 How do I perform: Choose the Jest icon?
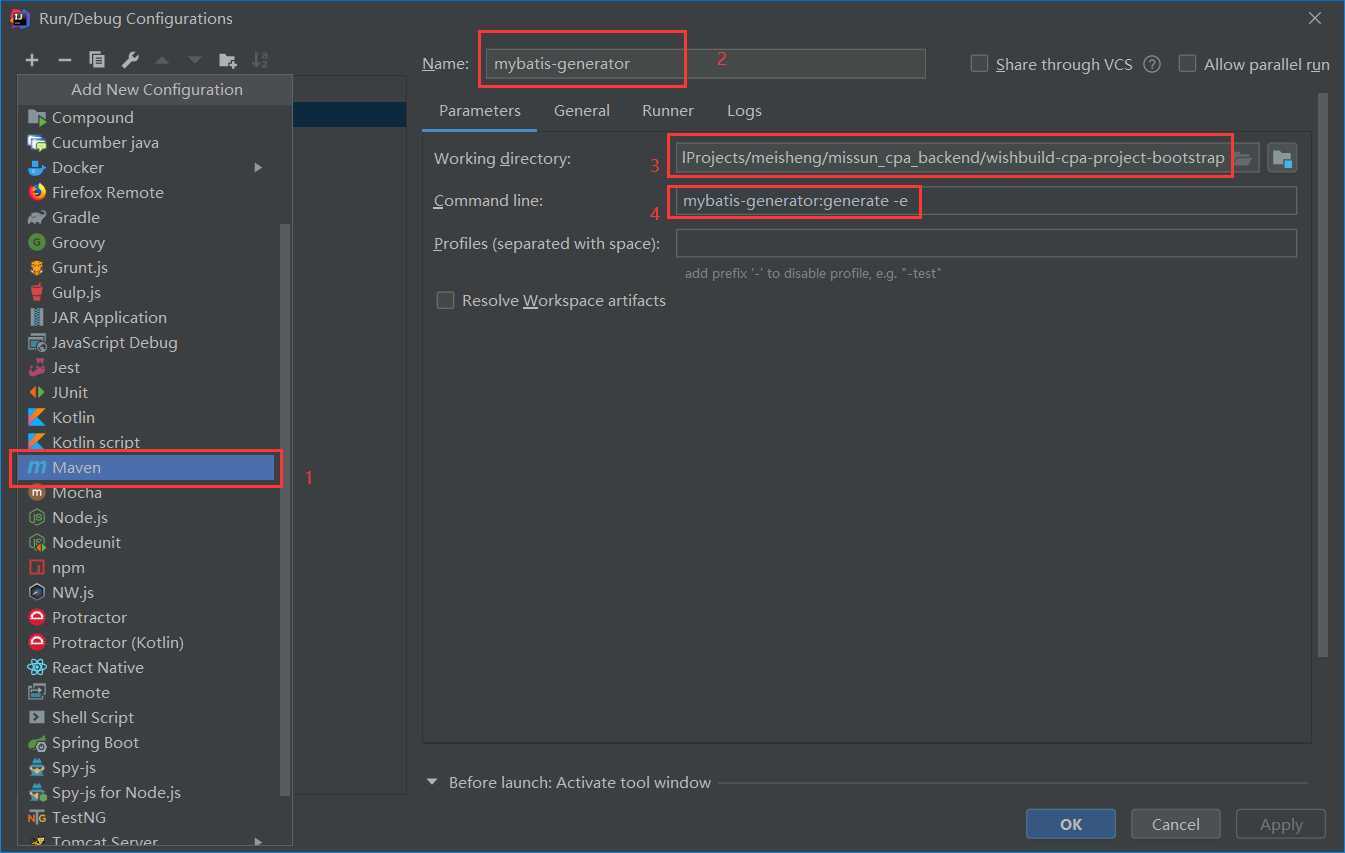click(x=37, y=367)
